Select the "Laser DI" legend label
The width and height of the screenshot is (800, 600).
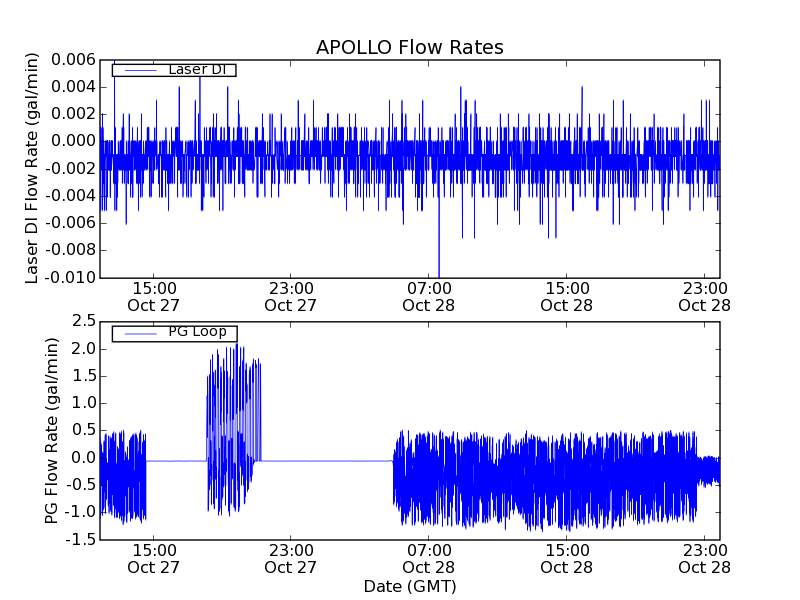coord(197,70)
